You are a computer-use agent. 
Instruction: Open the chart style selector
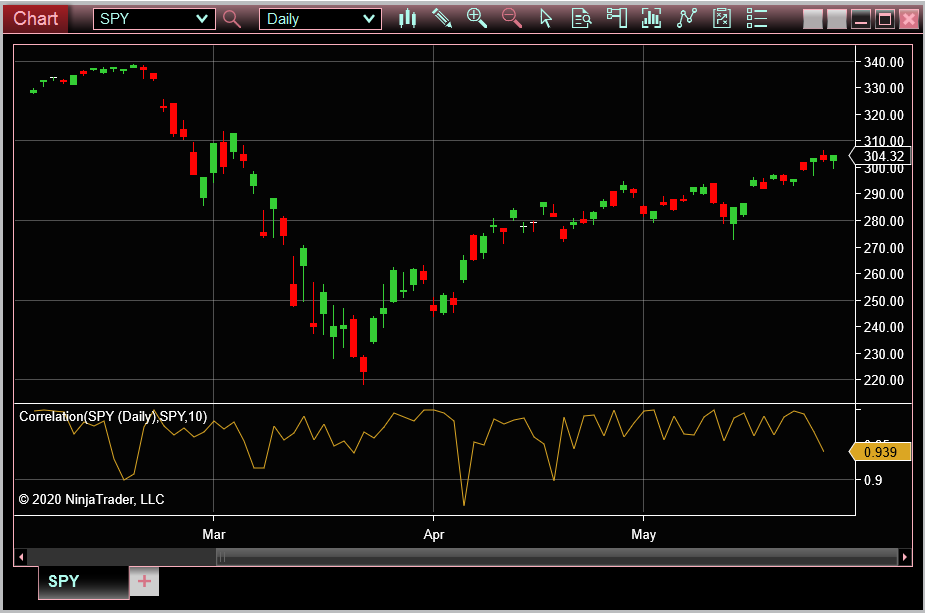point(407,17)
